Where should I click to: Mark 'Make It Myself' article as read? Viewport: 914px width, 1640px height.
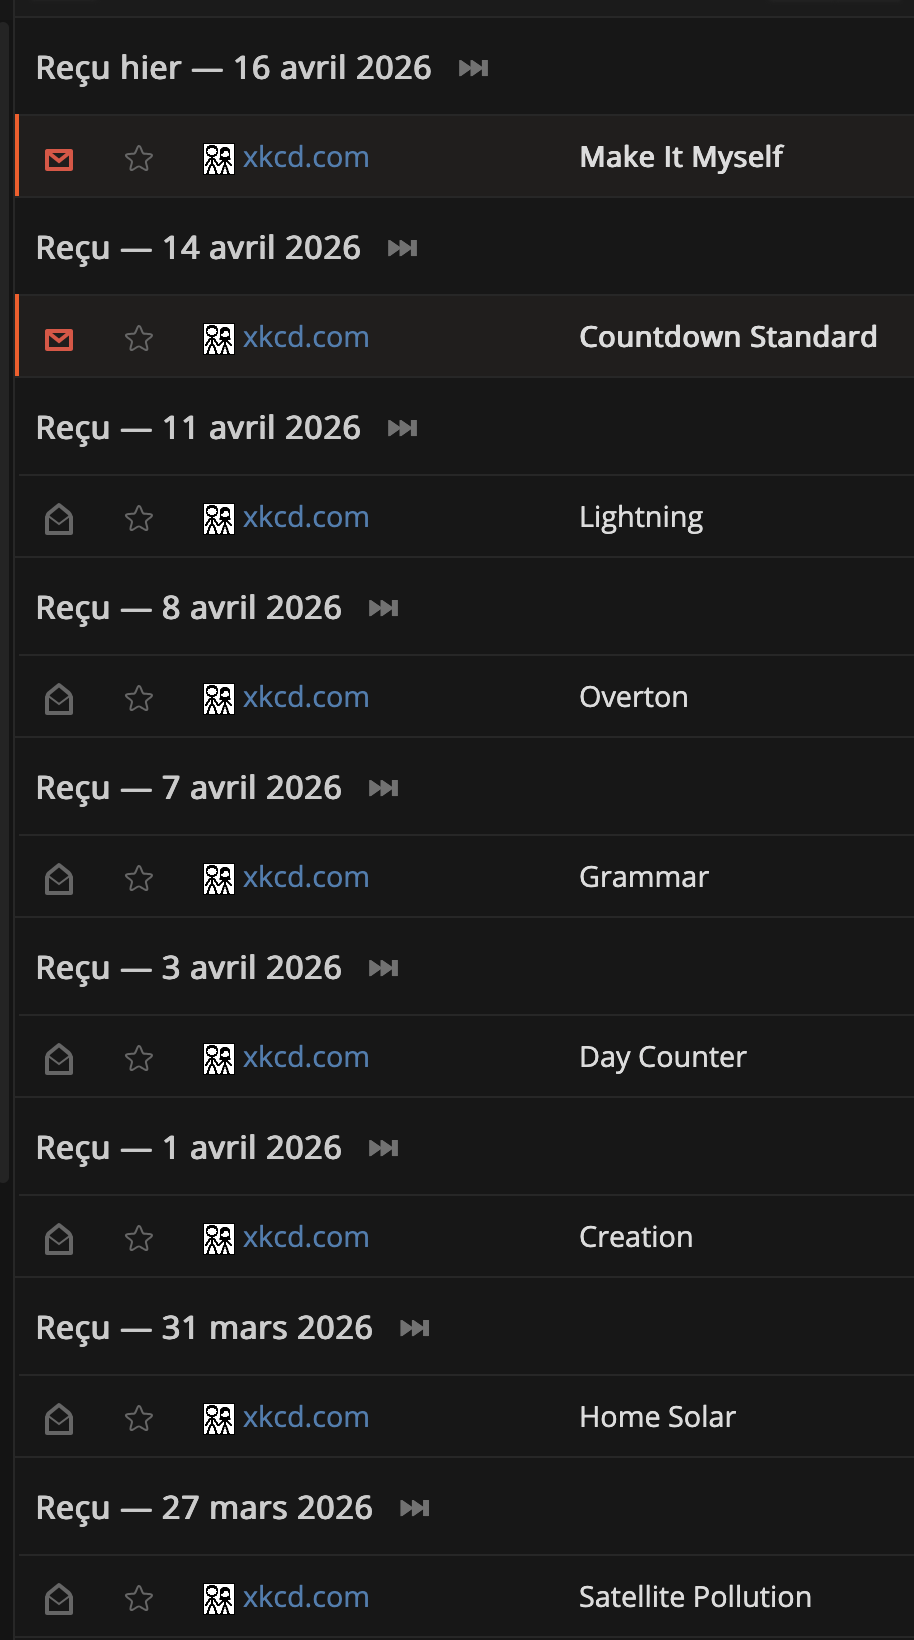(59, 159)
